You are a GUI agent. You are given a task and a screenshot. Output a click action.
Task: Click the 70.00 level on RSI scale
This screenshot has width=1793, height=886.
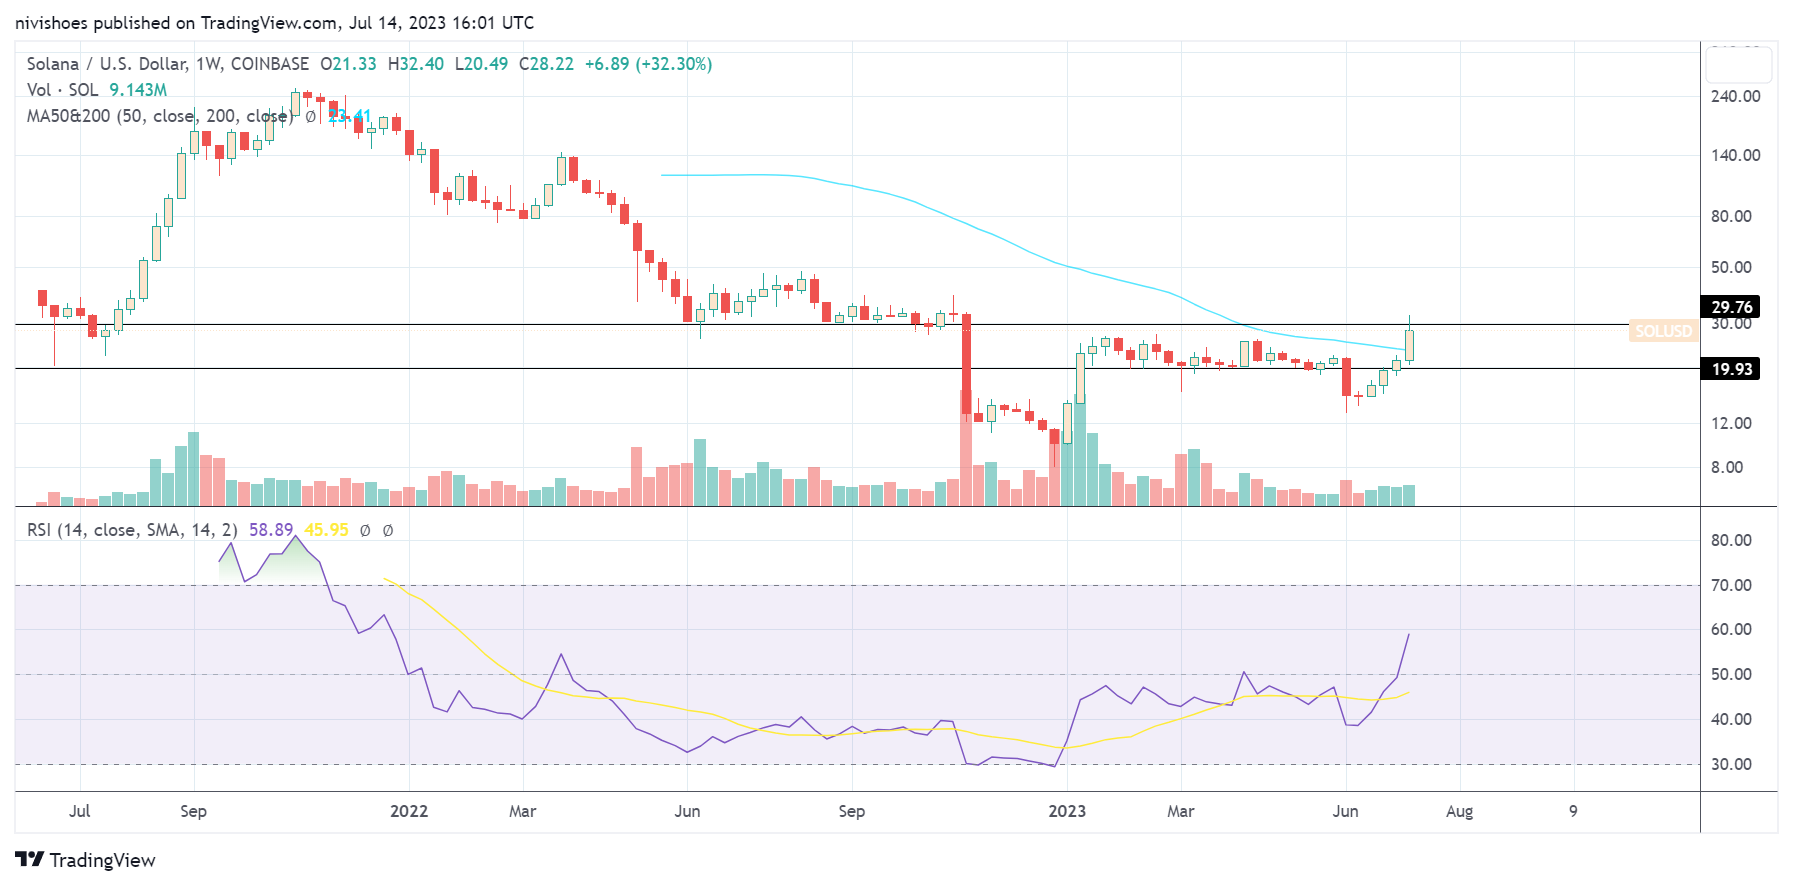pyautogui.click(x=1731, y=585)
